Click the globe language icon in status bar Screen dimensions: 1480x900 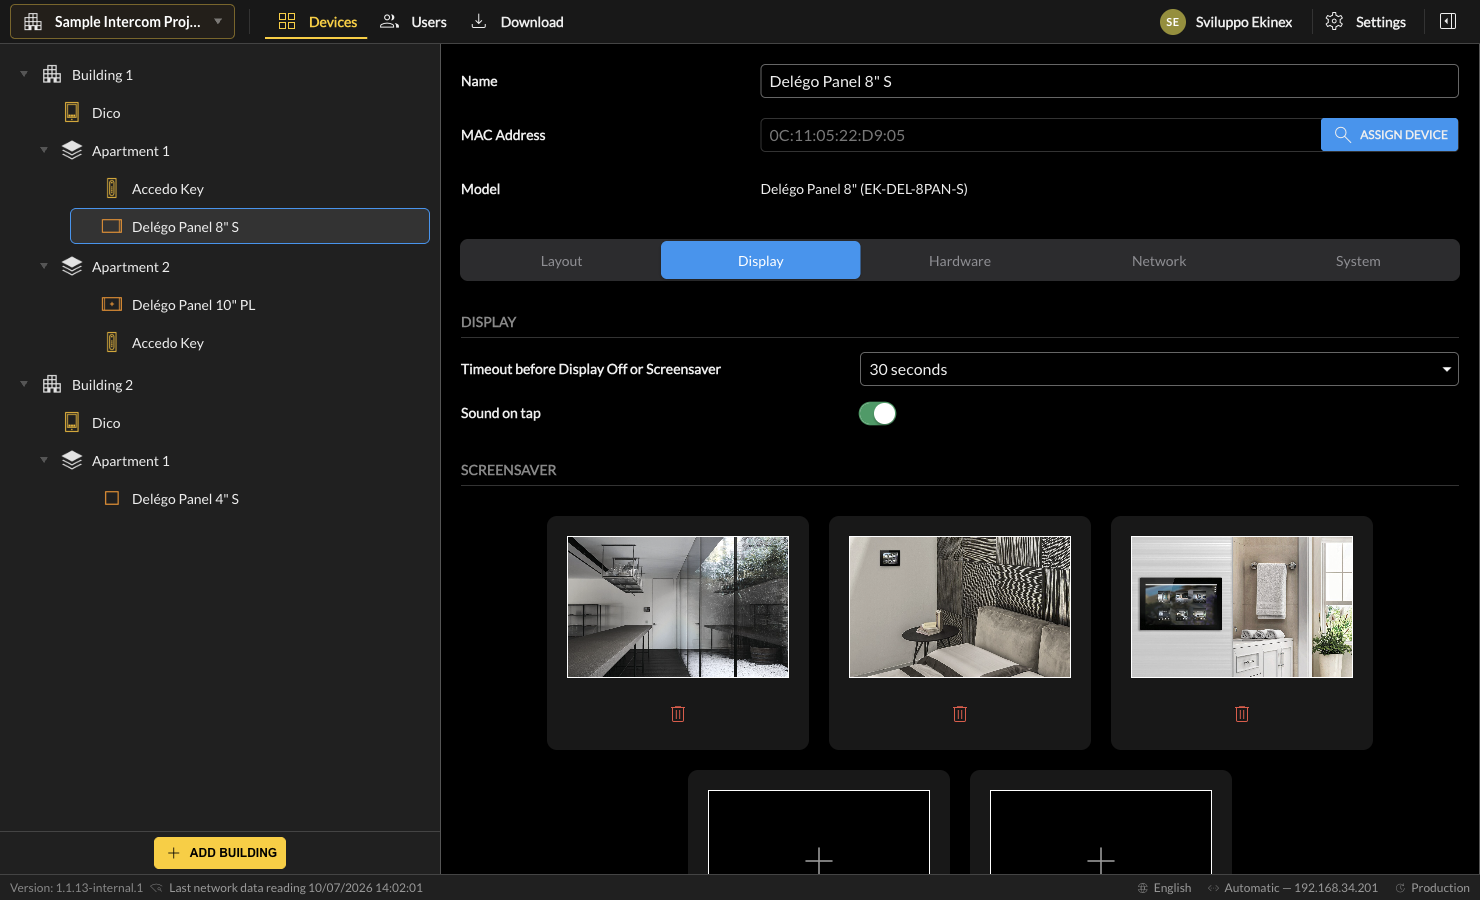tap(1143, 888)
